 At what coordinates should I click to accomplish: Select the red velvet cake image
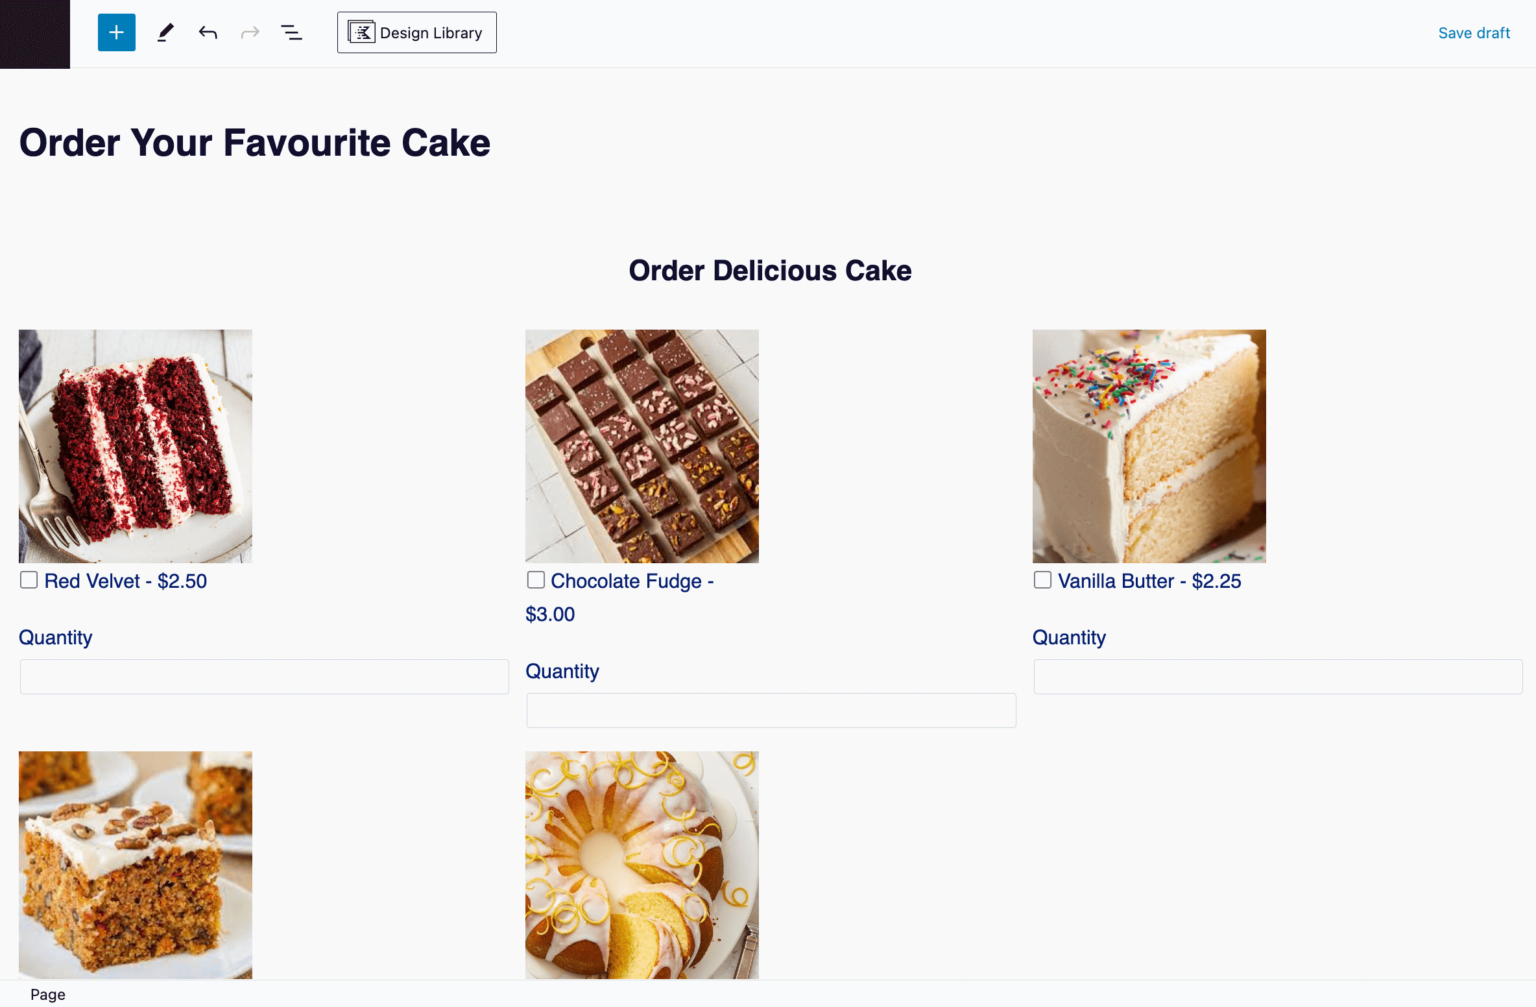coord(135,445)
